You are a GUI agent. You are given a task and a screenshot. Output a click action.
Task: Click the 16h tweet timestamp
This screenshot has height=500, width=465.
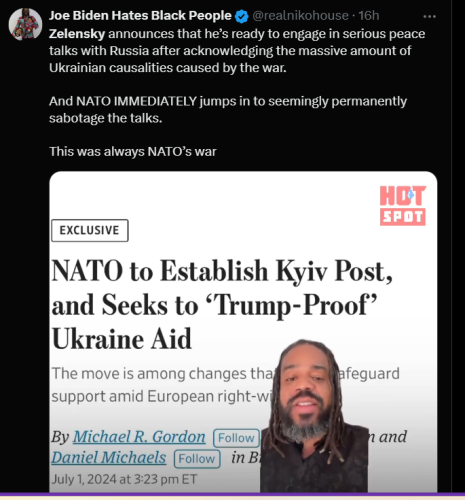click(x=369, y=16)
